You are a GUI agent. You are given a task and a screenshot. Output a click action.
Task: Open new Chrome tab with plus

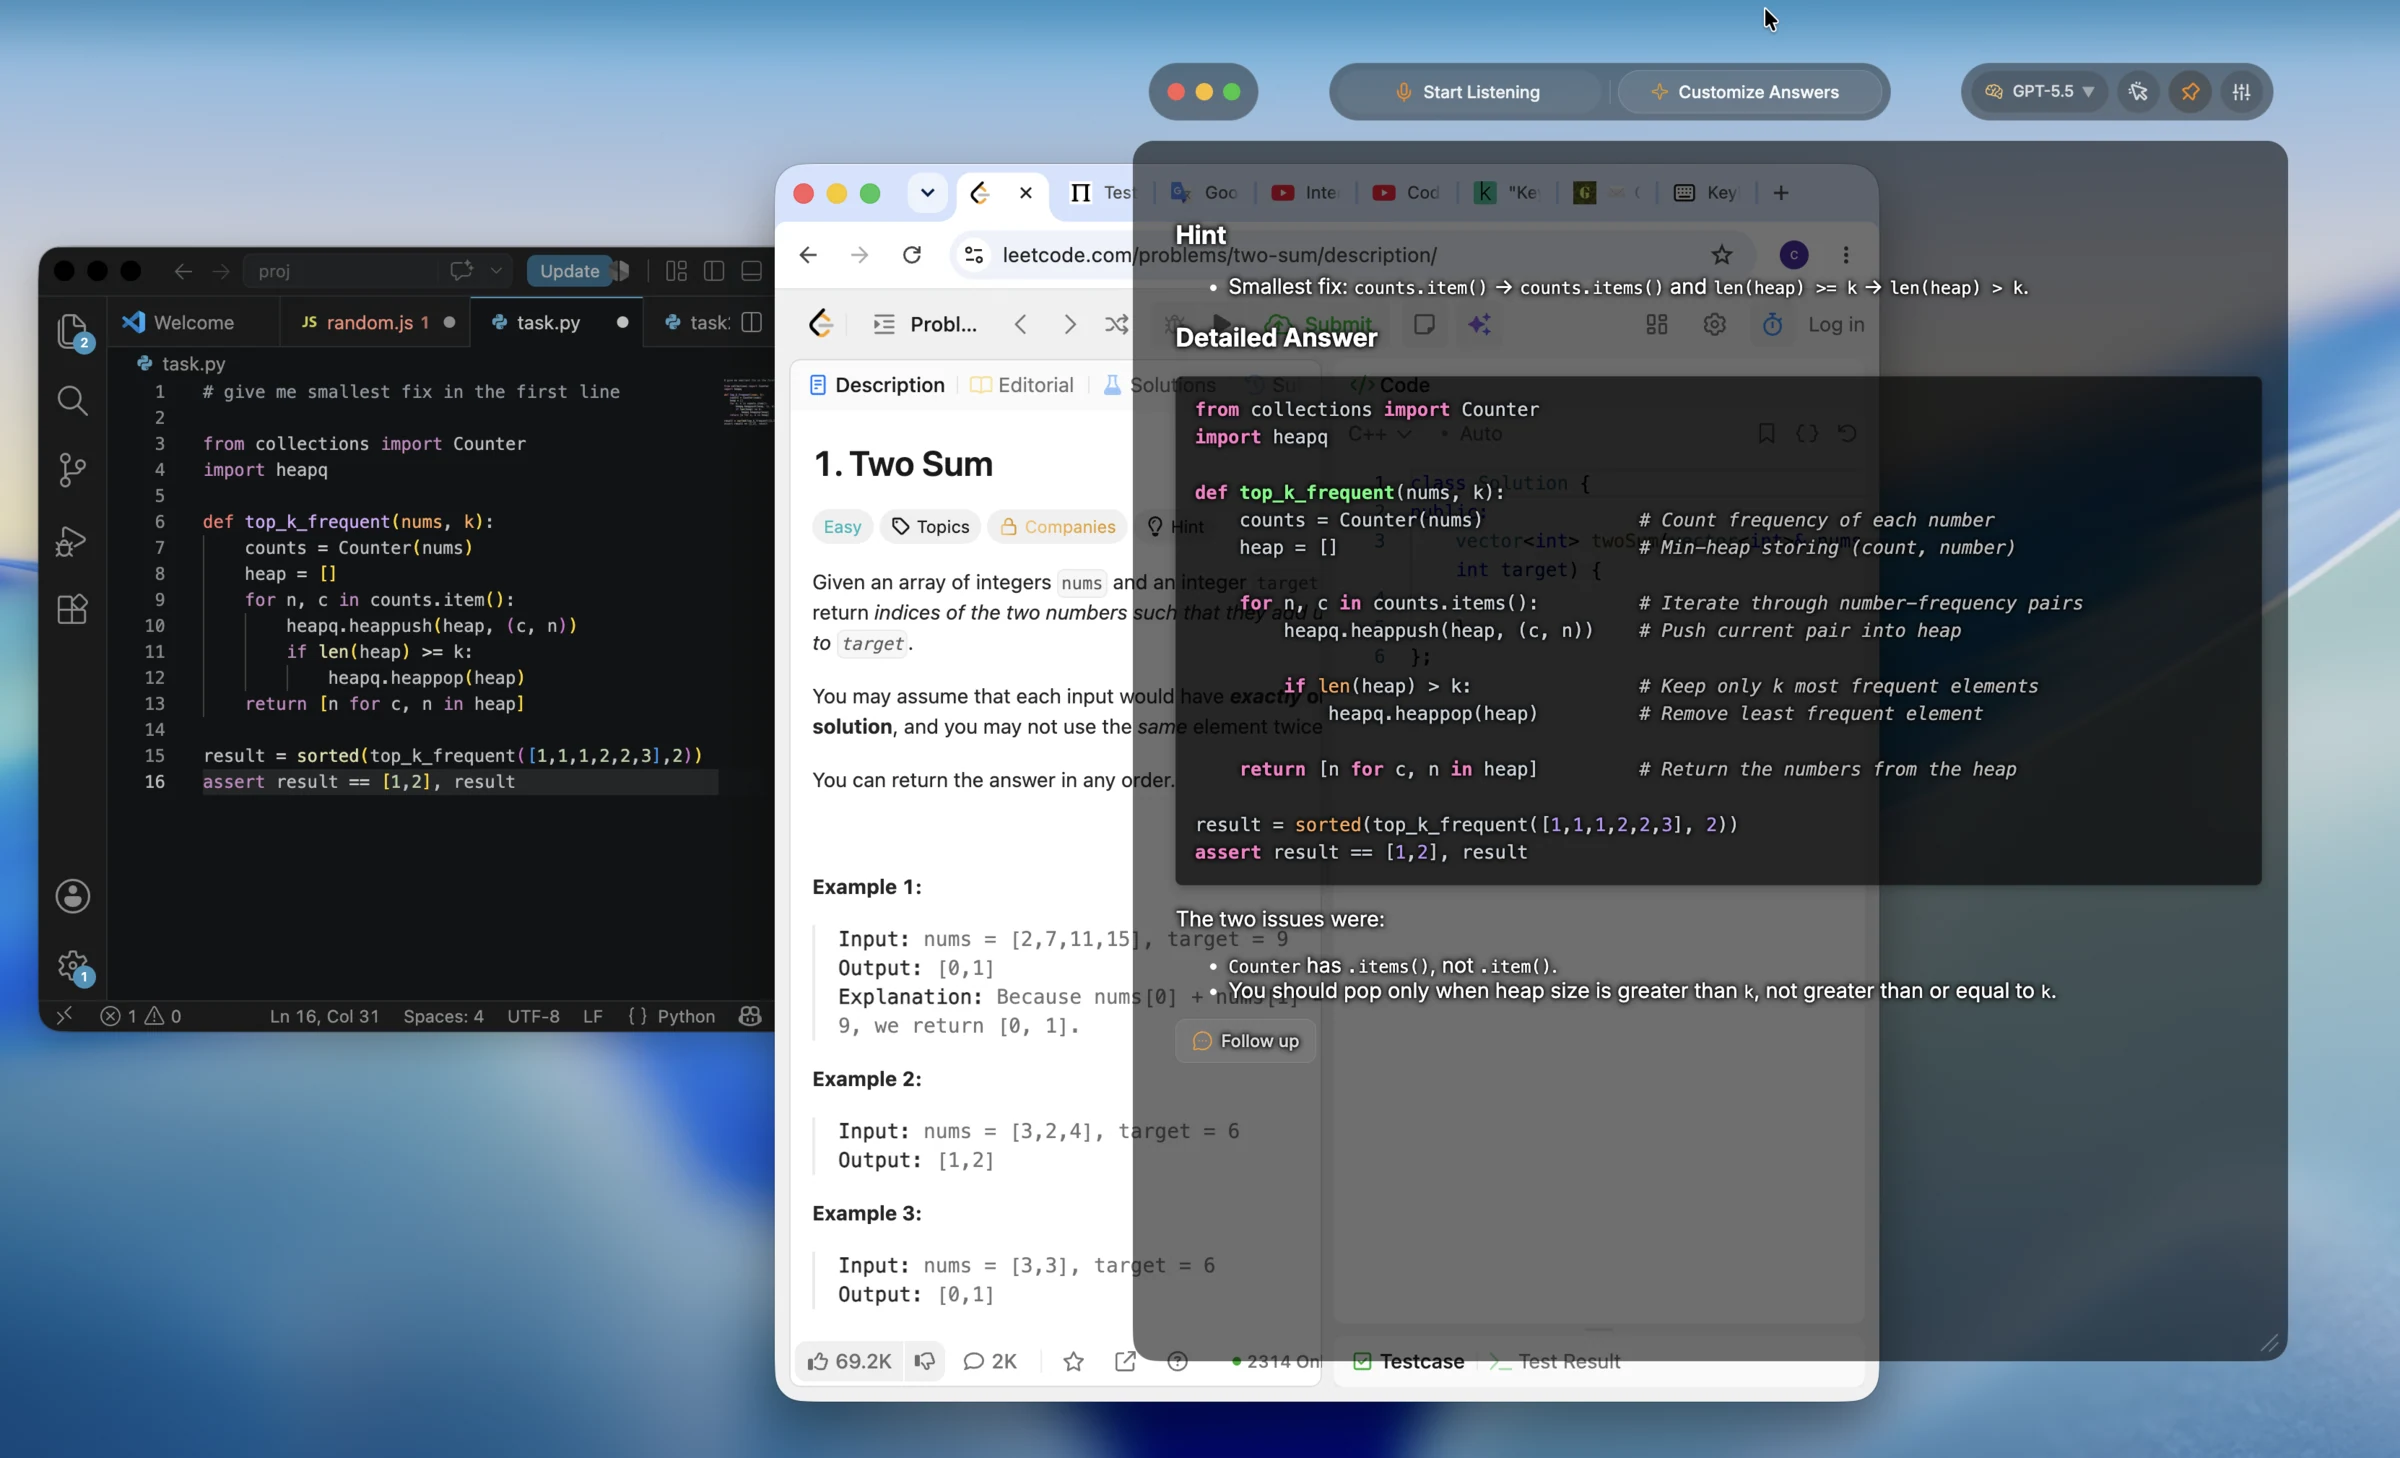1781,193
